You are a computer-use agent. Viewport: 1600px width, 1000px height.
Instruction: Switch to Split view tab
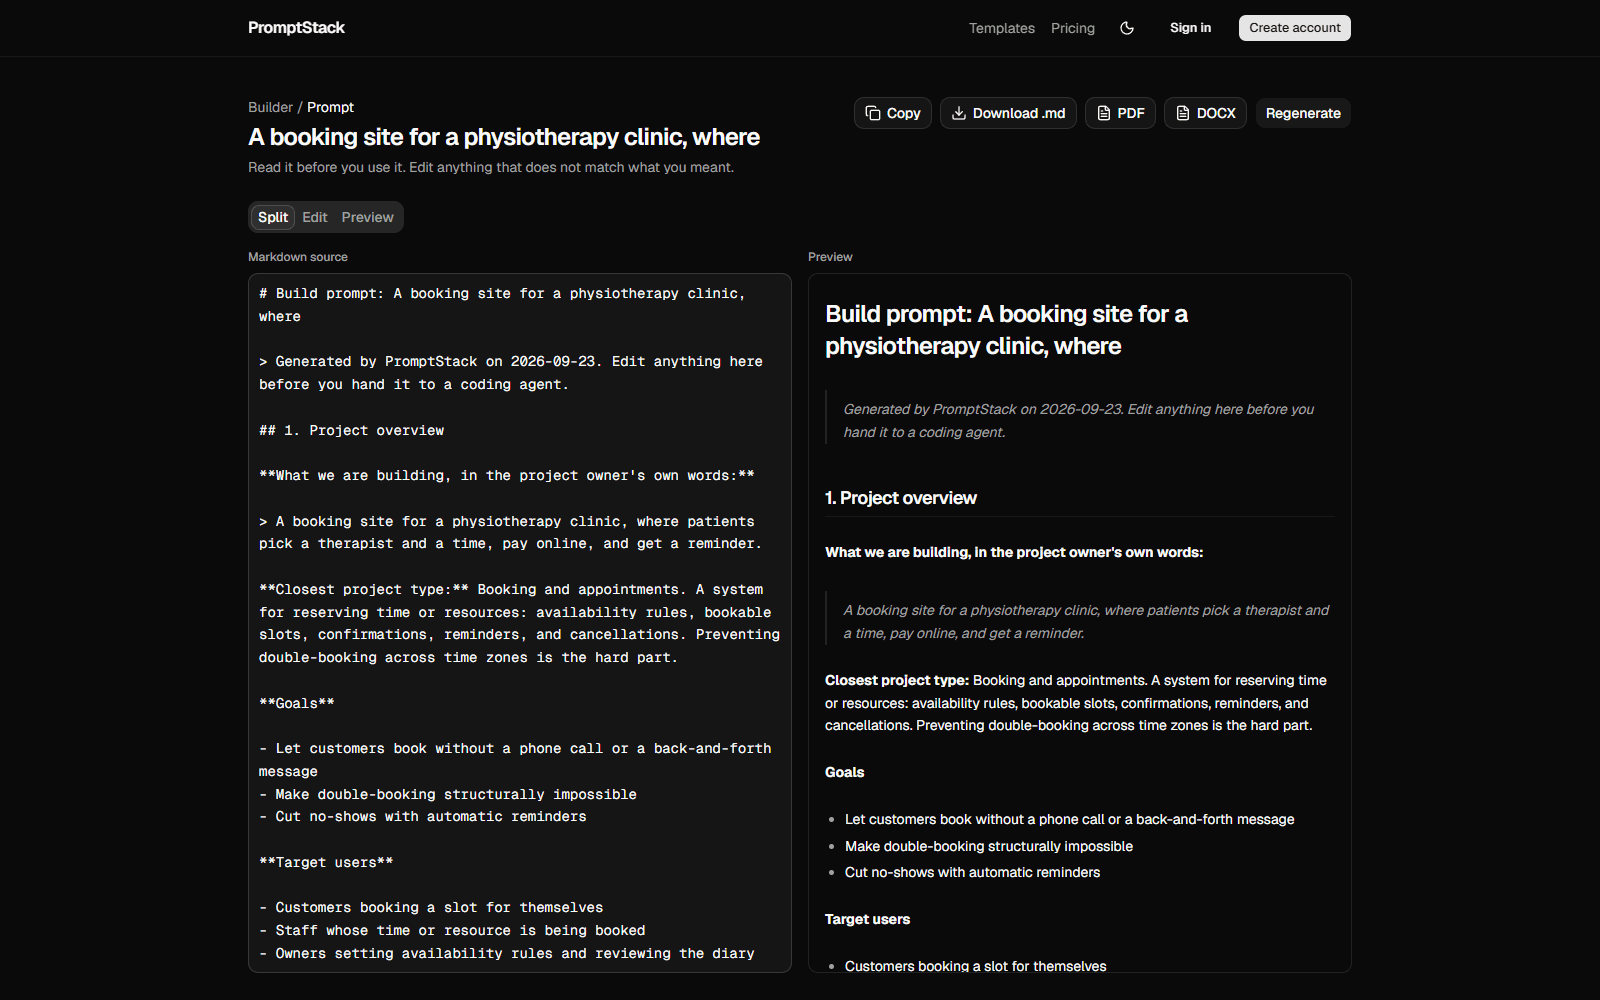[x=273, y=217]
